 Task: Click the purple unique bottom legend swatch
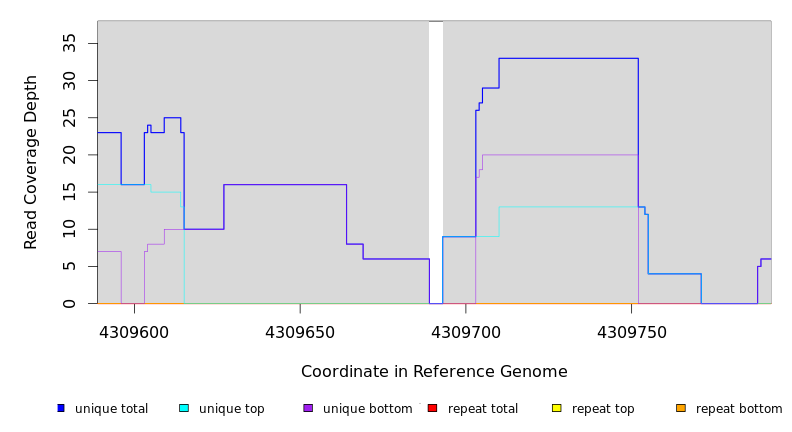point(308,408)
